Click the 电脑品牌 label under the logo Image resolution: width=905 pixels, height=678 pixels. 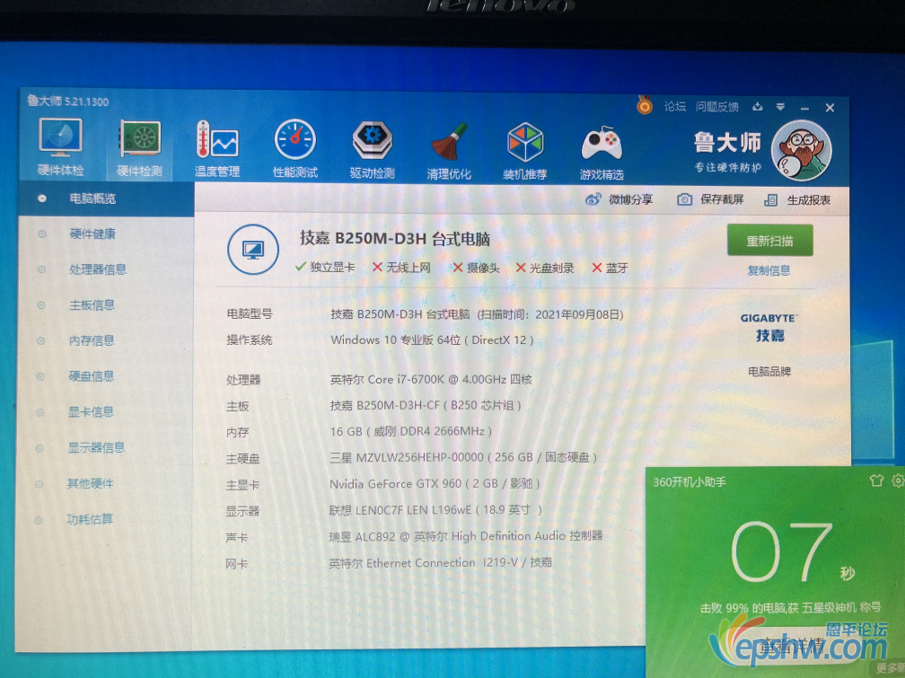coord(769,371)
